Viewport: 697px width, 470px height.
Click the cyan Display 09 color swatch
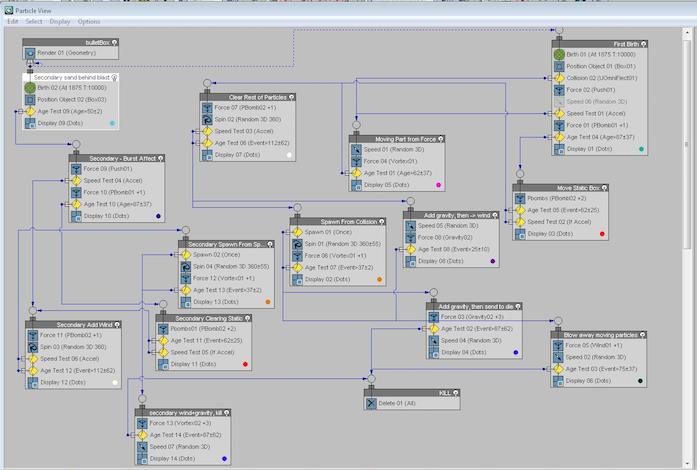pos(112,123)
